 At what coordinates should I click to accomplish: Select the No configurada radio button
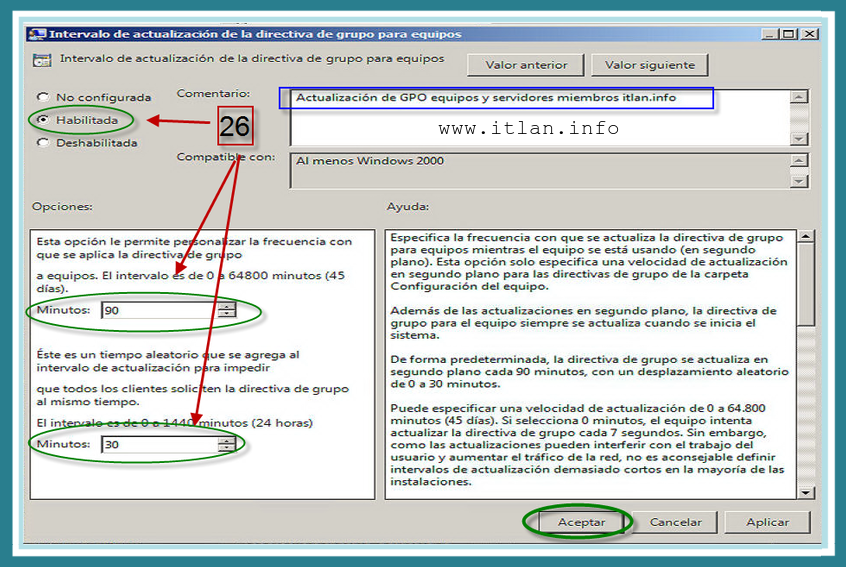tap(43, 97)
